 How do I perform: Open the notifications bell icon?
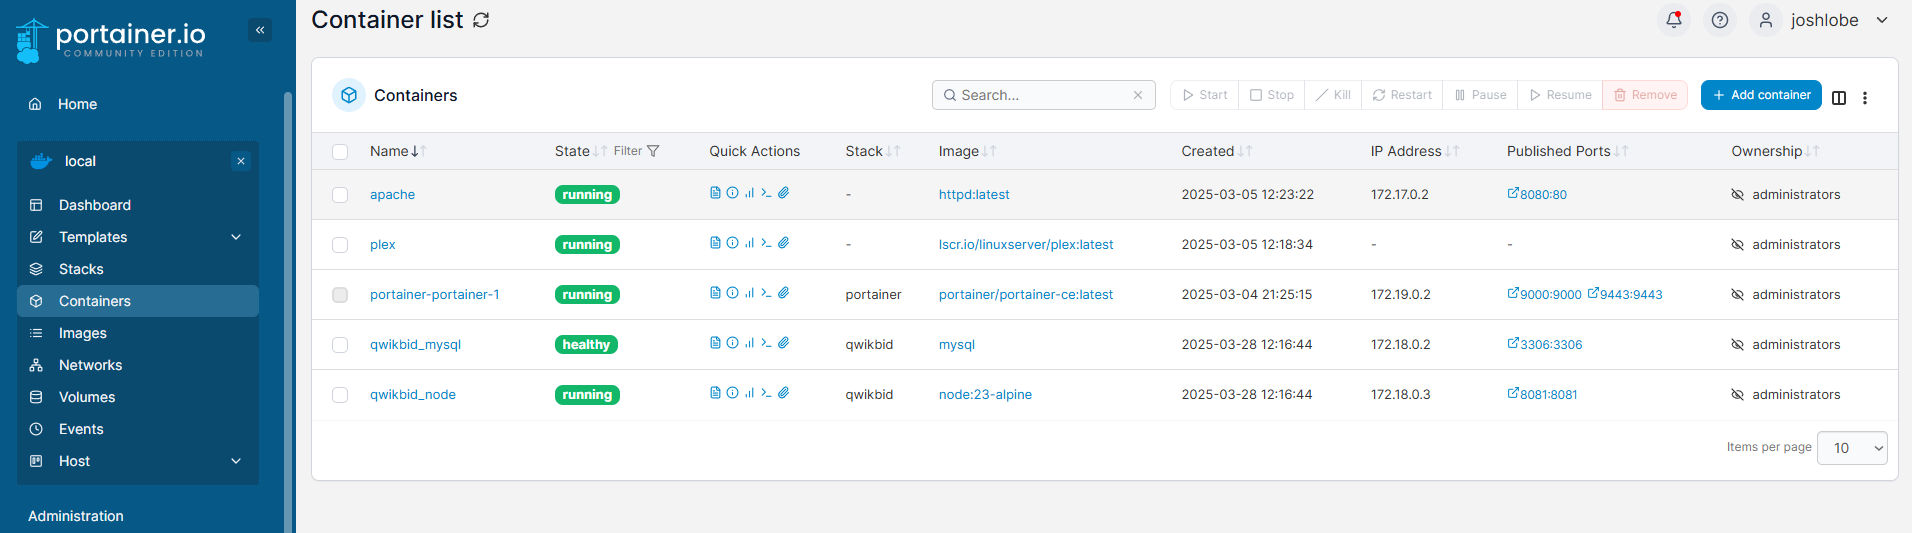(1674, 20)
